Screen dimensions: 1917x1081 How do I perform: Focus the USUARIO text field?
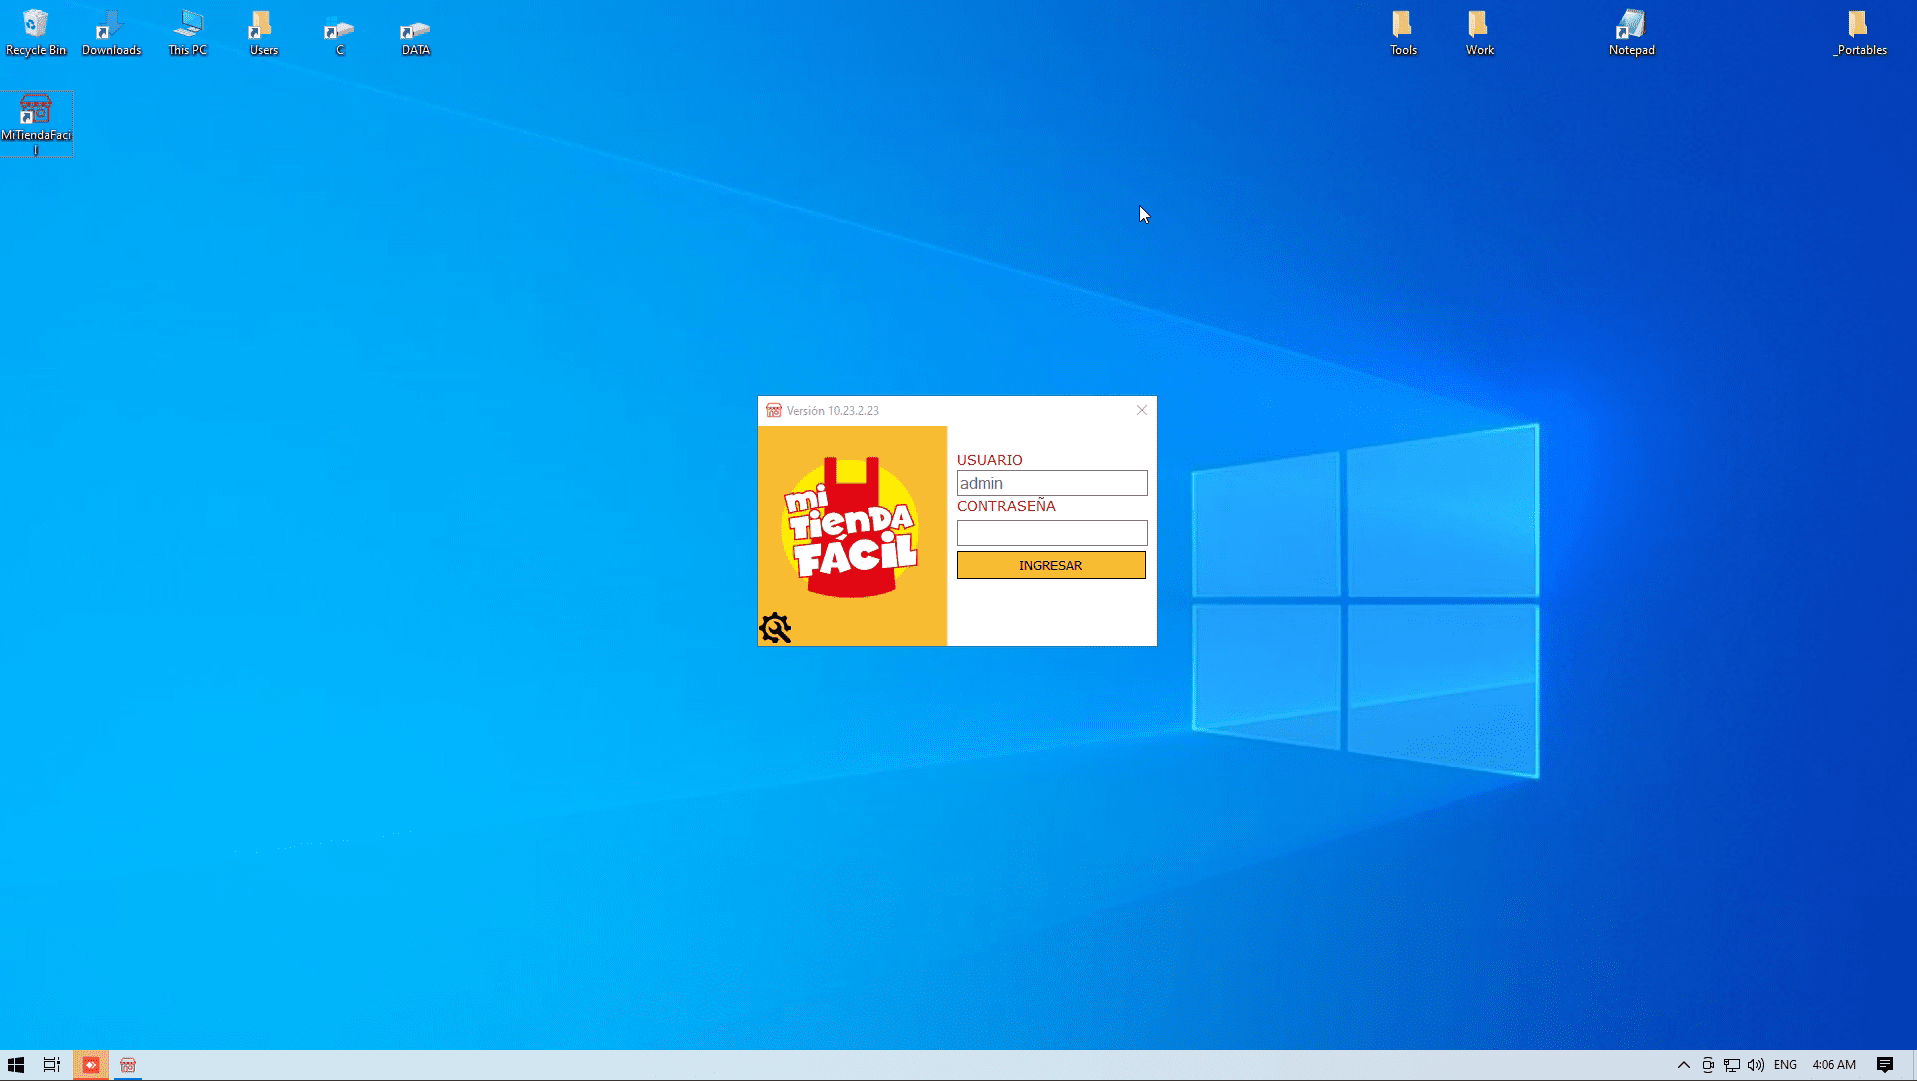(1051, 483)
